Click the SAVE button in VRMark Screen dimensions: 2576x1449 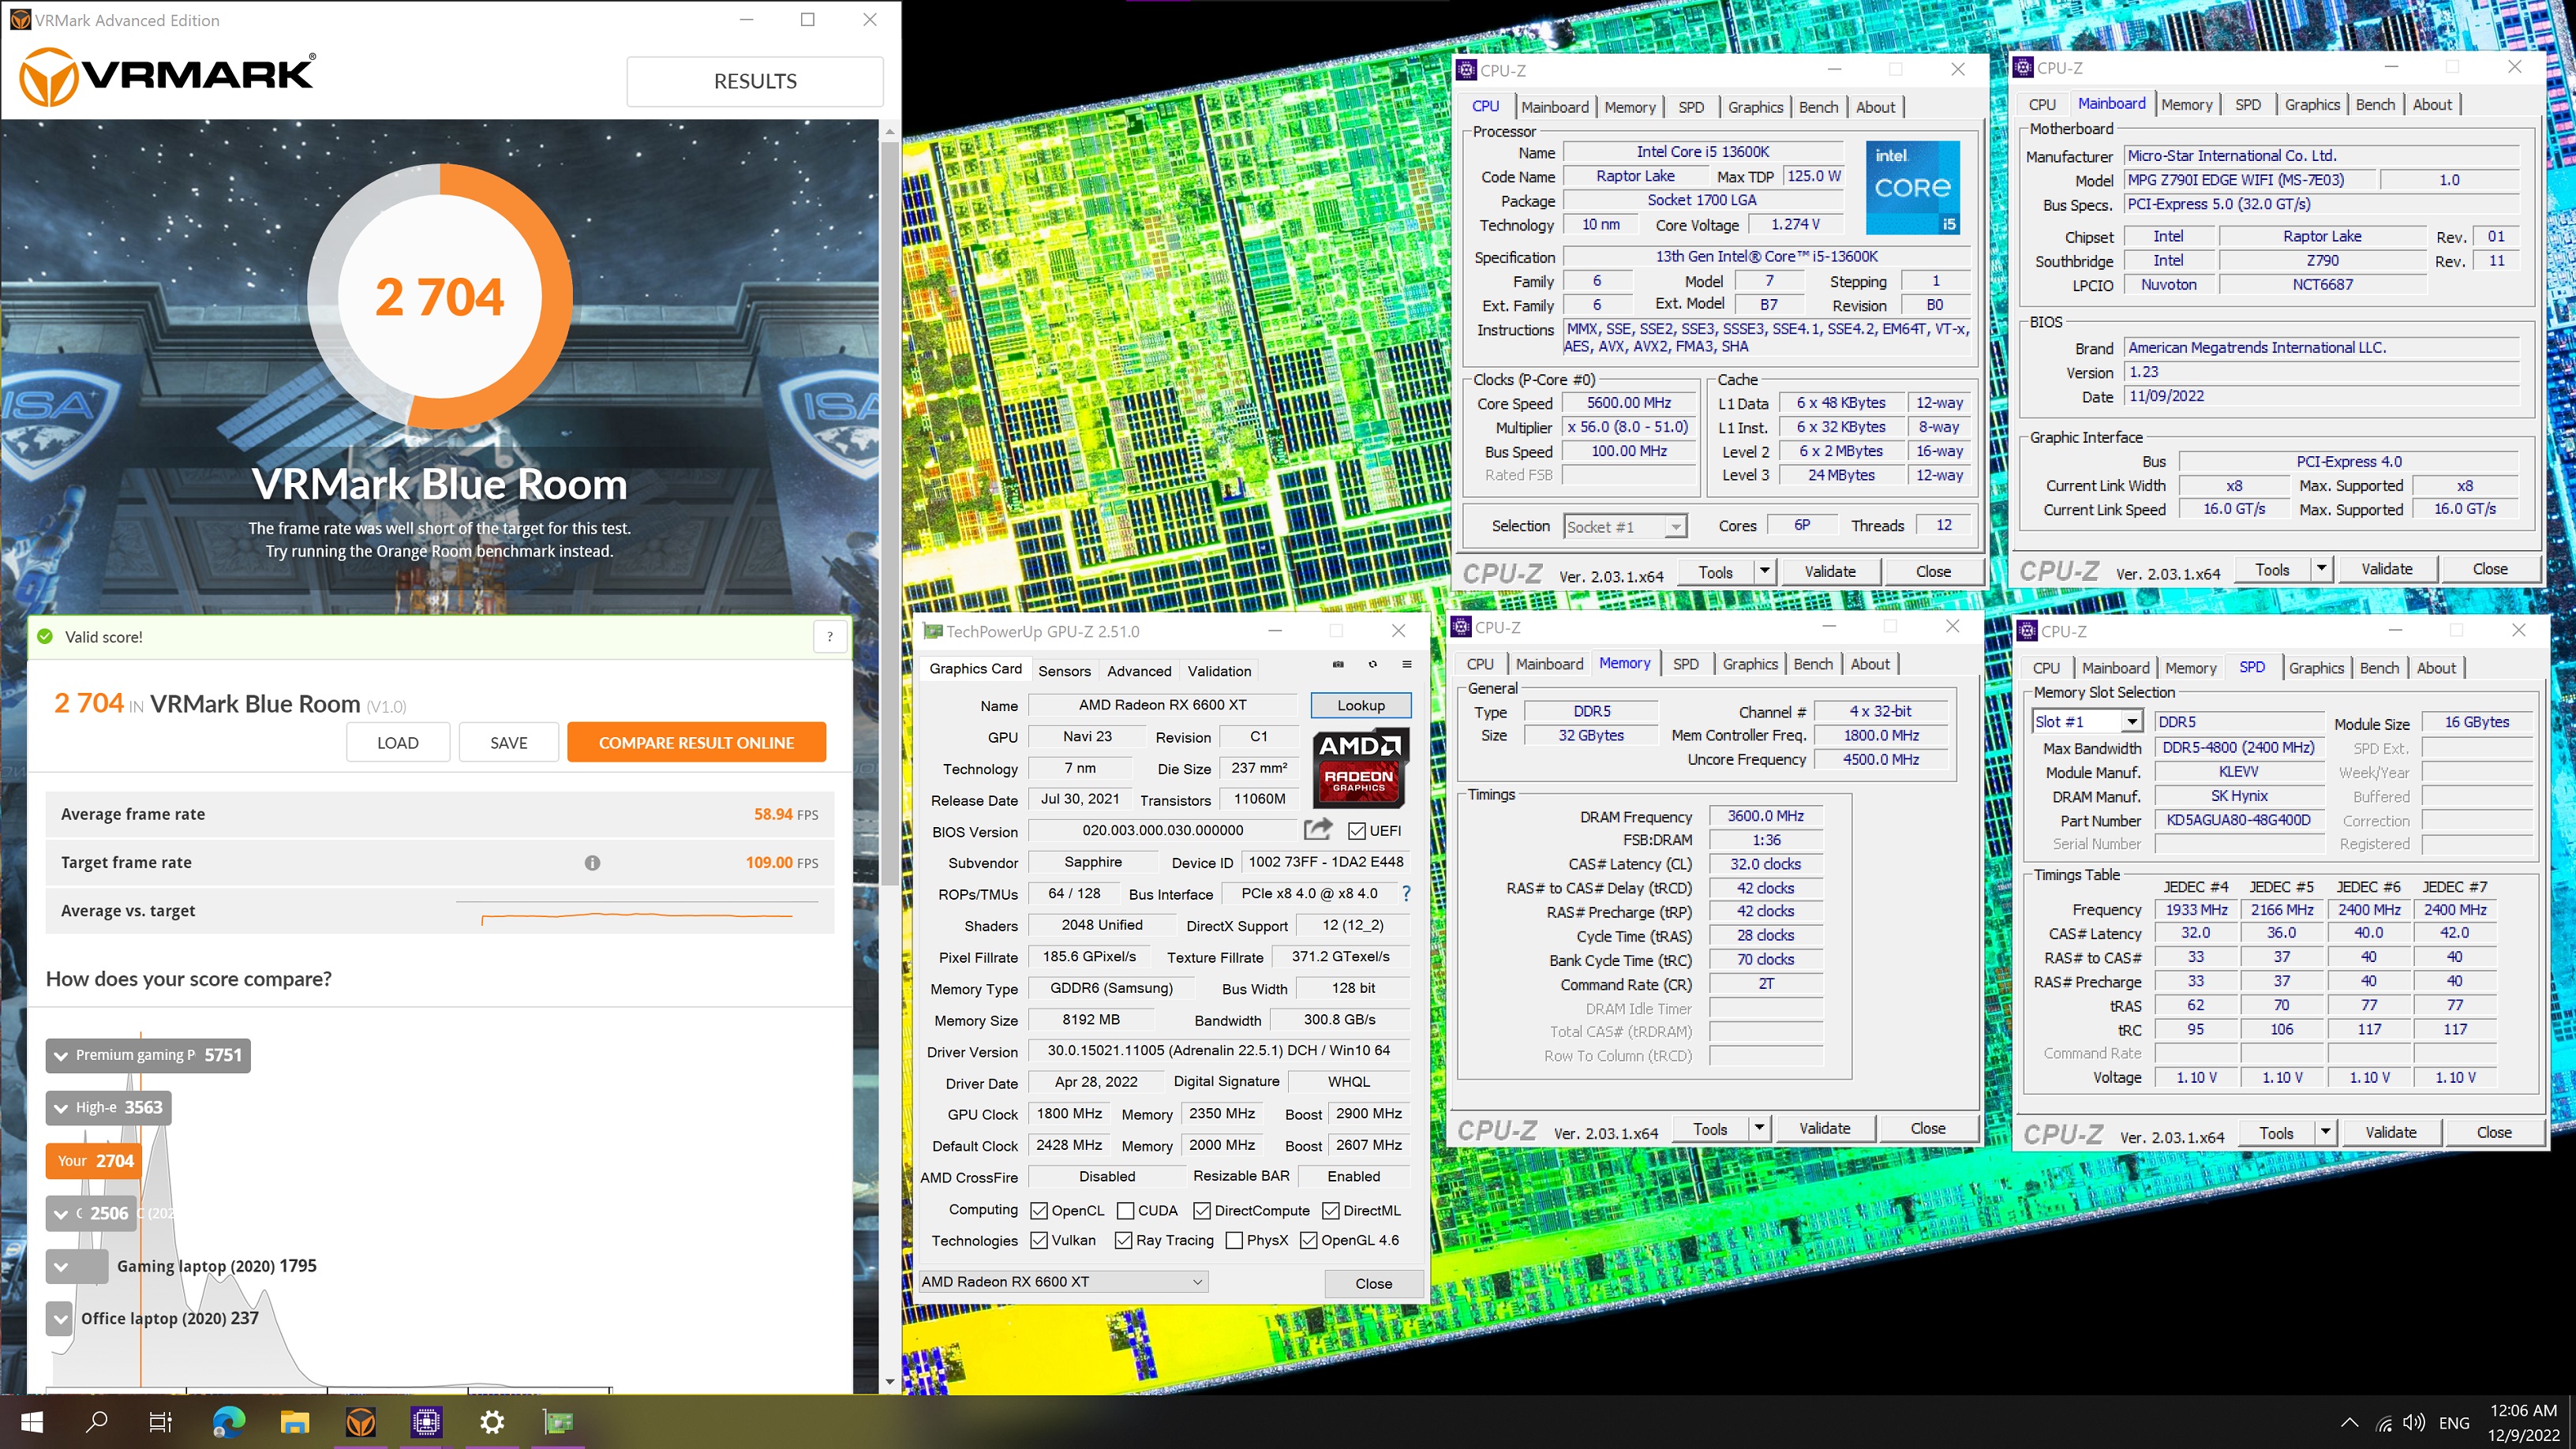[508, 742]
